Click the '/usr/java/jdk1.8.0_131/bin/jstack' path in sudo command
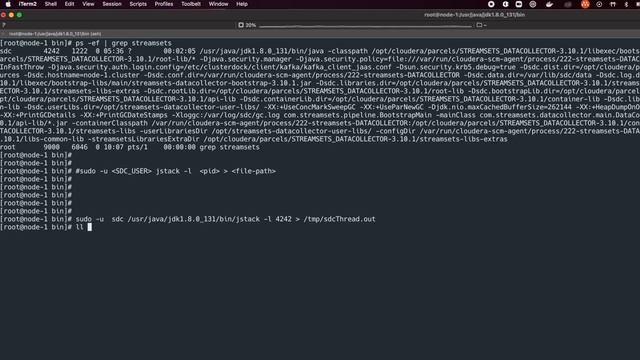The width and height of the screenshot is (640, 360). coord(193,219)
